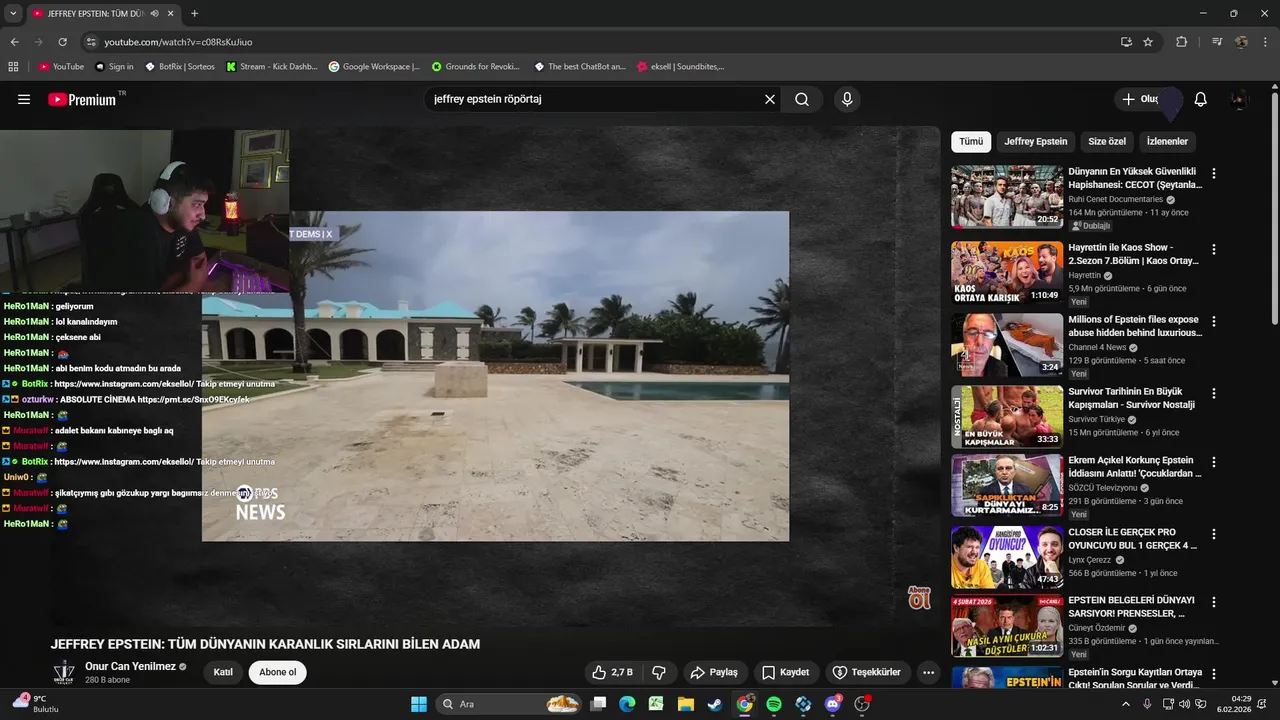Reload the page
This screenshot has height=720, width=1280.
point(62,42)
